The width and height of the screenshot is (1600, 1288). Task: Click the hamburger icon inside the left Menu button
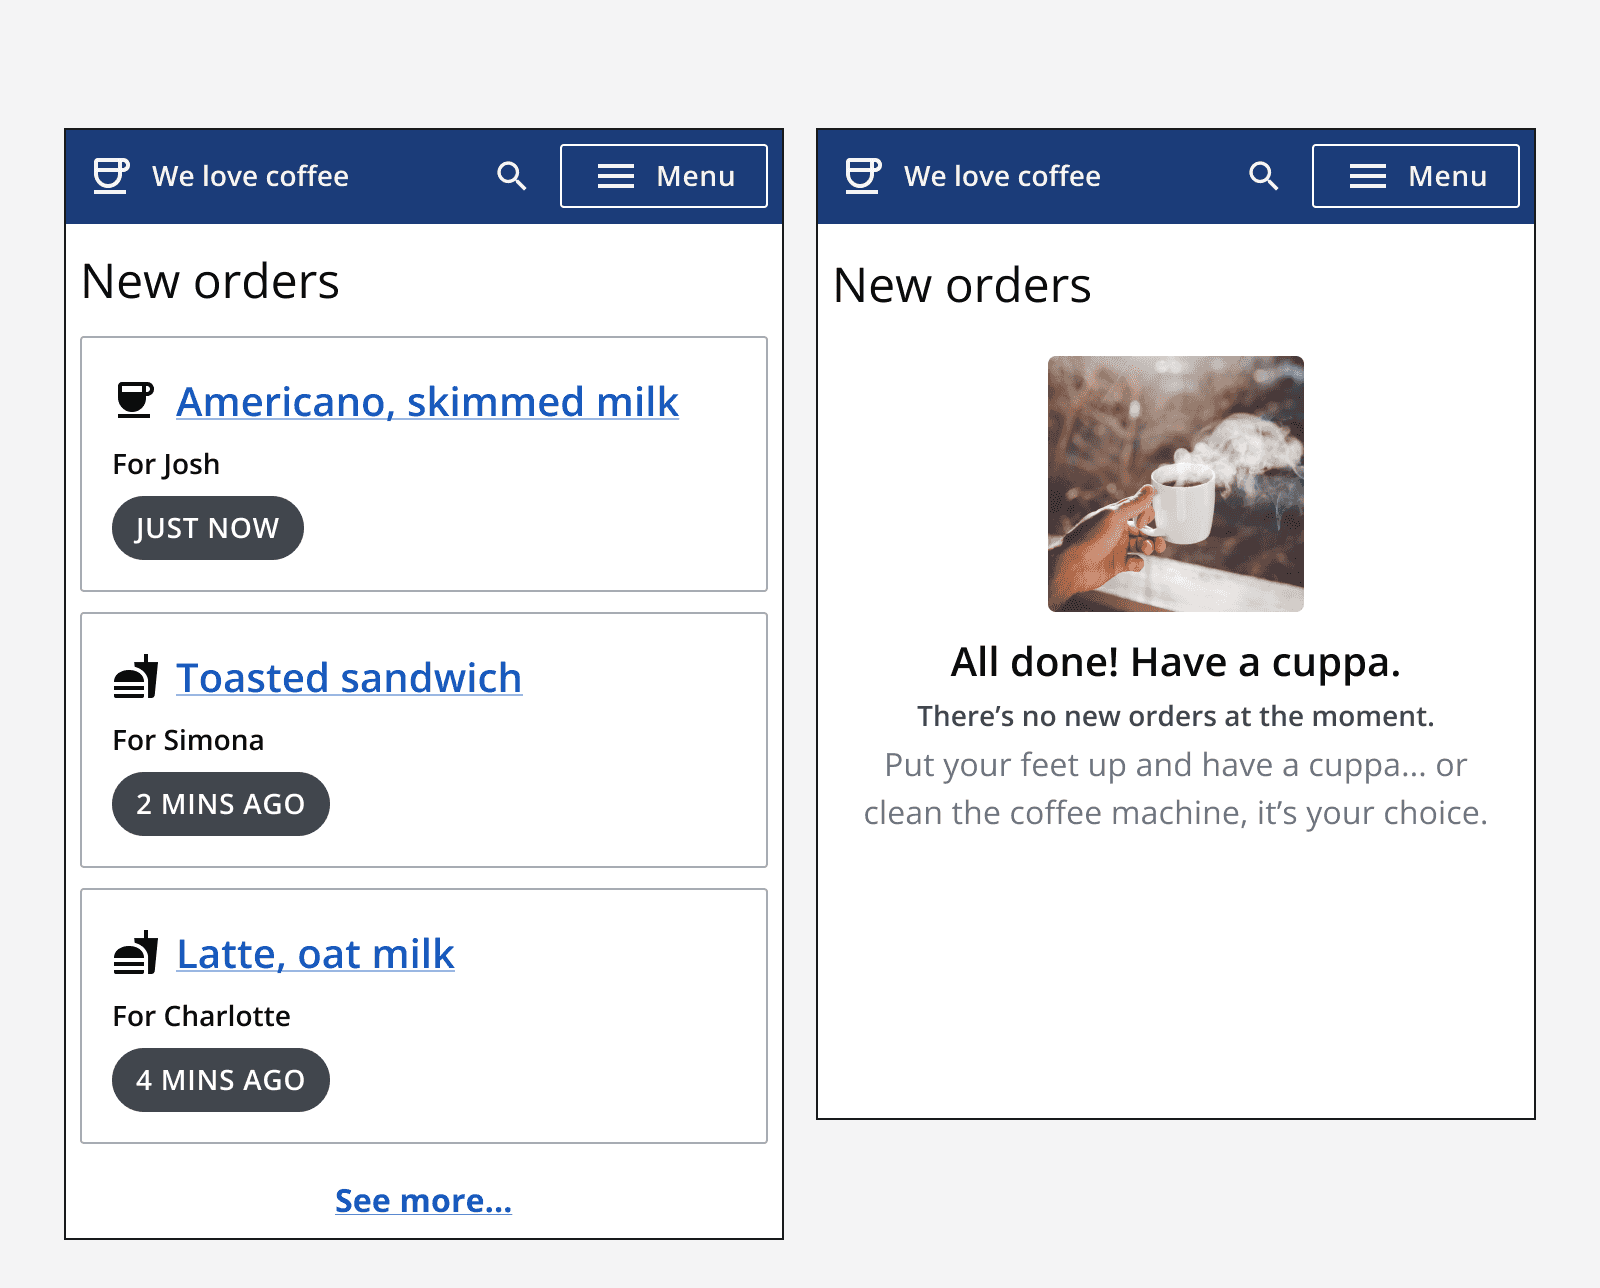click(x=616, y=176)
